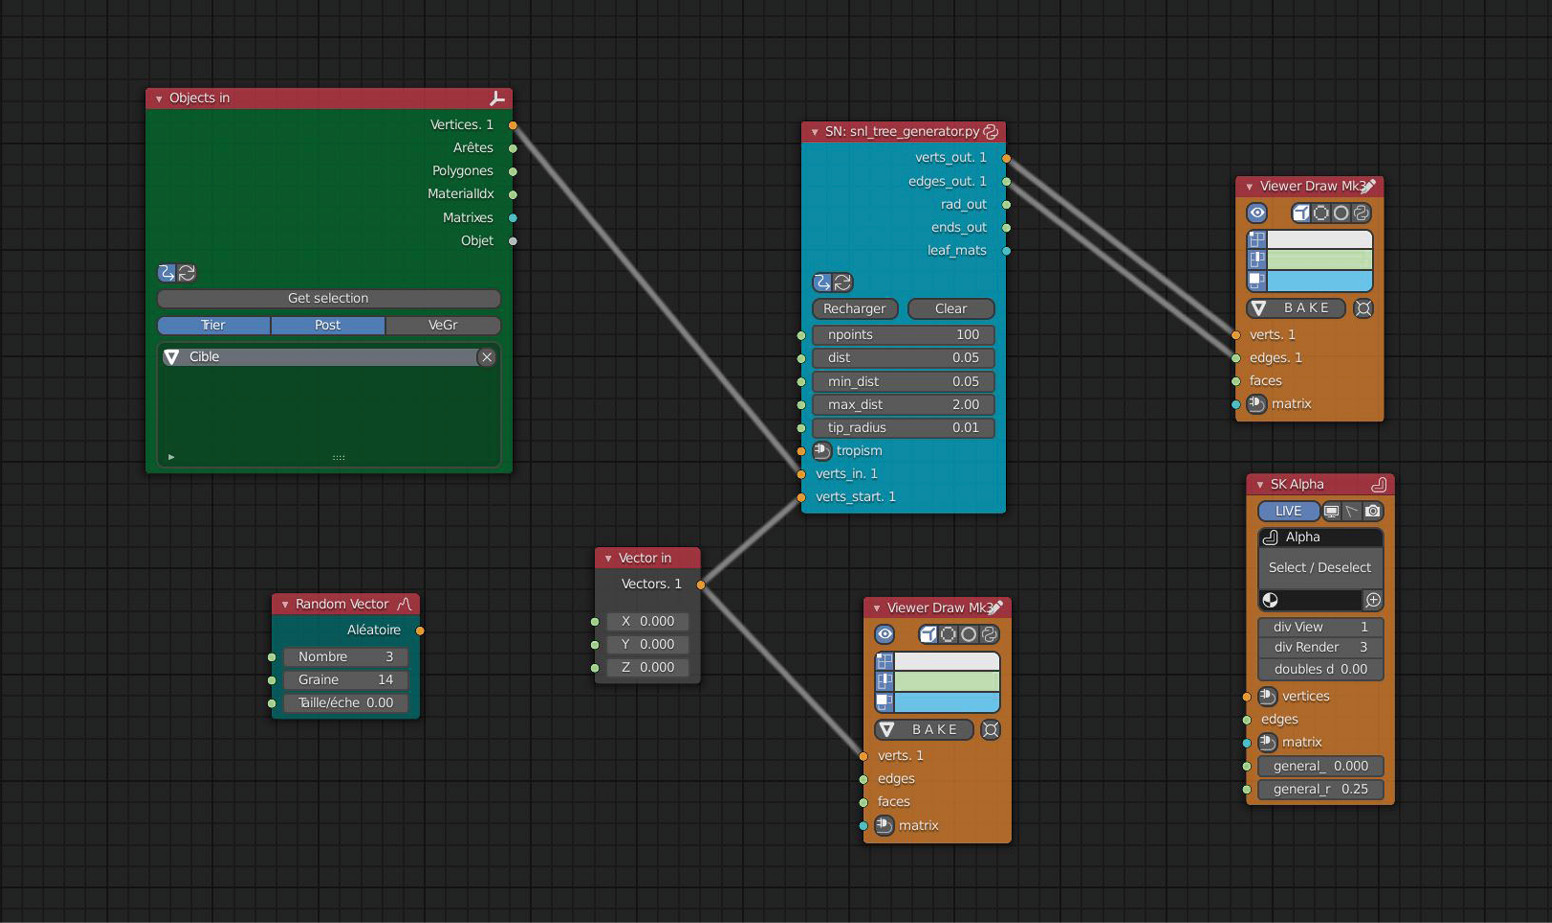Enable the VeGr option in Objects in

442,325
